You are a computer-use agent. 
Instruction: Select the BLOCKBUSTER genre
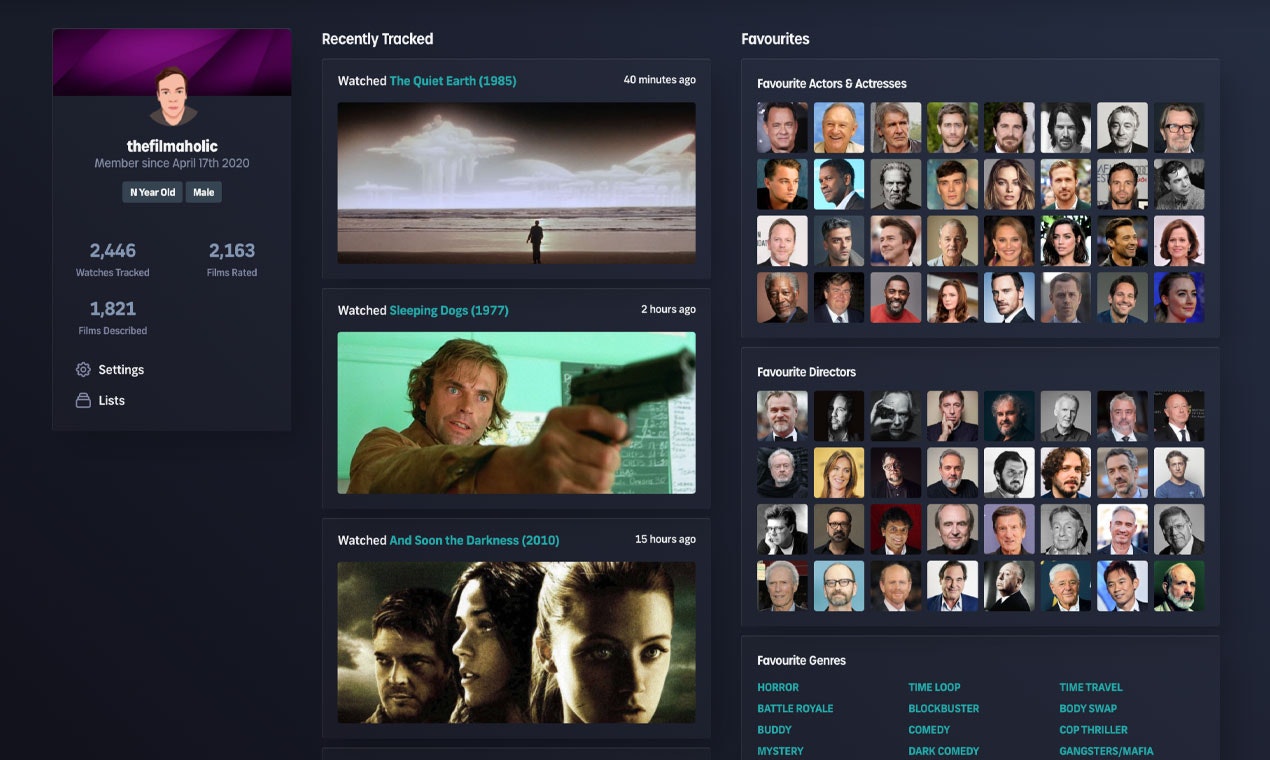pyautogui.click(x=944, y=709)
